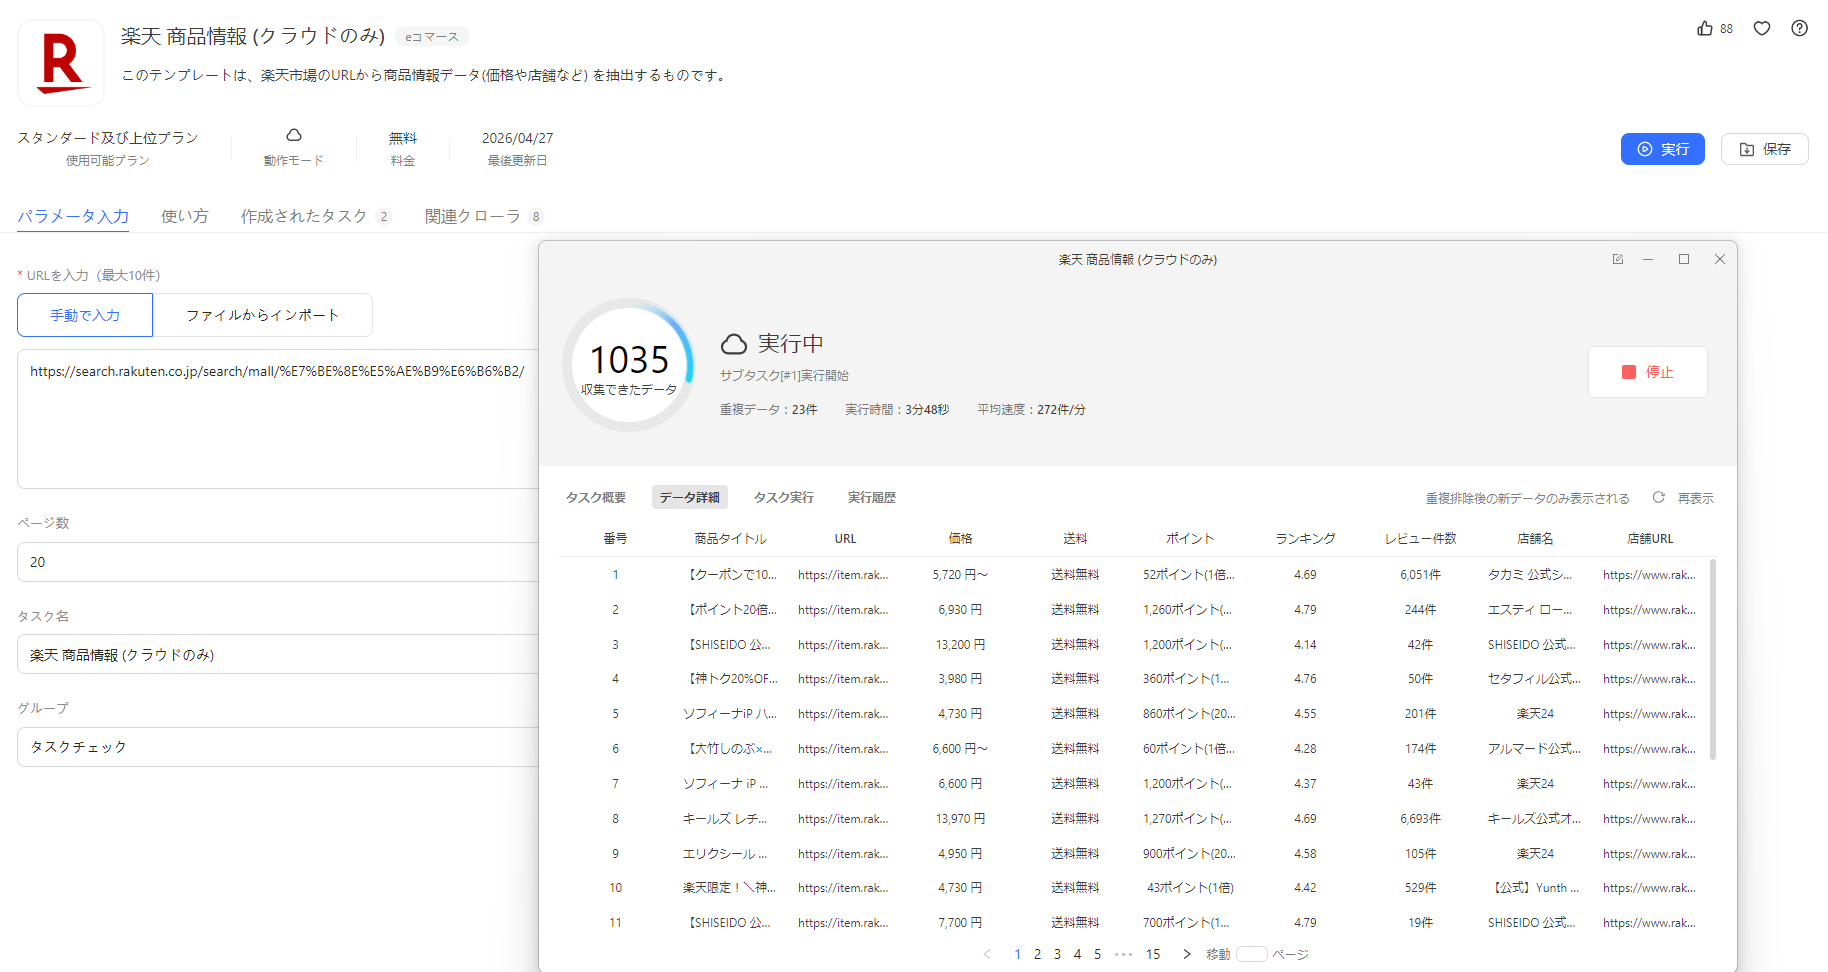Open the 関連クローラ tab
The image size is (1828, 972).
(484, 216)
